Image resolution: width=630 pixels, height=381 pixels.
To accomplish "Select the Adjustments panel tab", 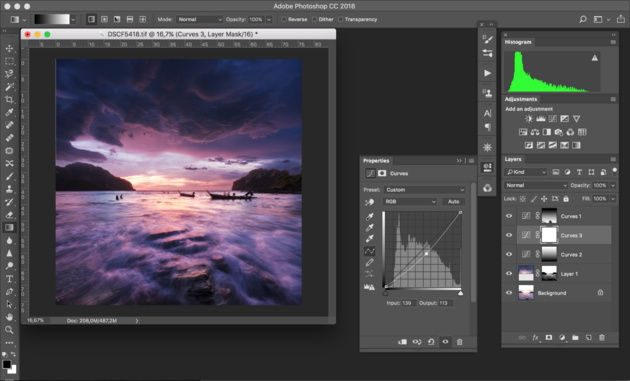I will [521, 99].
